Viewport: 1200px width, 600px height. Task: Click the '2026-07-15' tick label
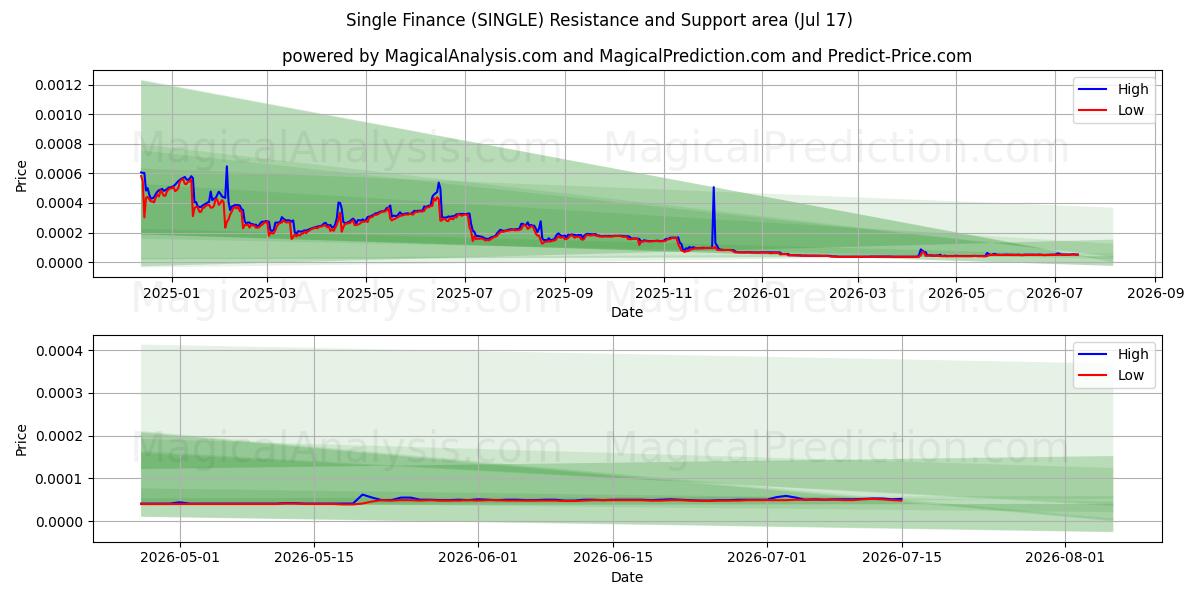(902, 559)
